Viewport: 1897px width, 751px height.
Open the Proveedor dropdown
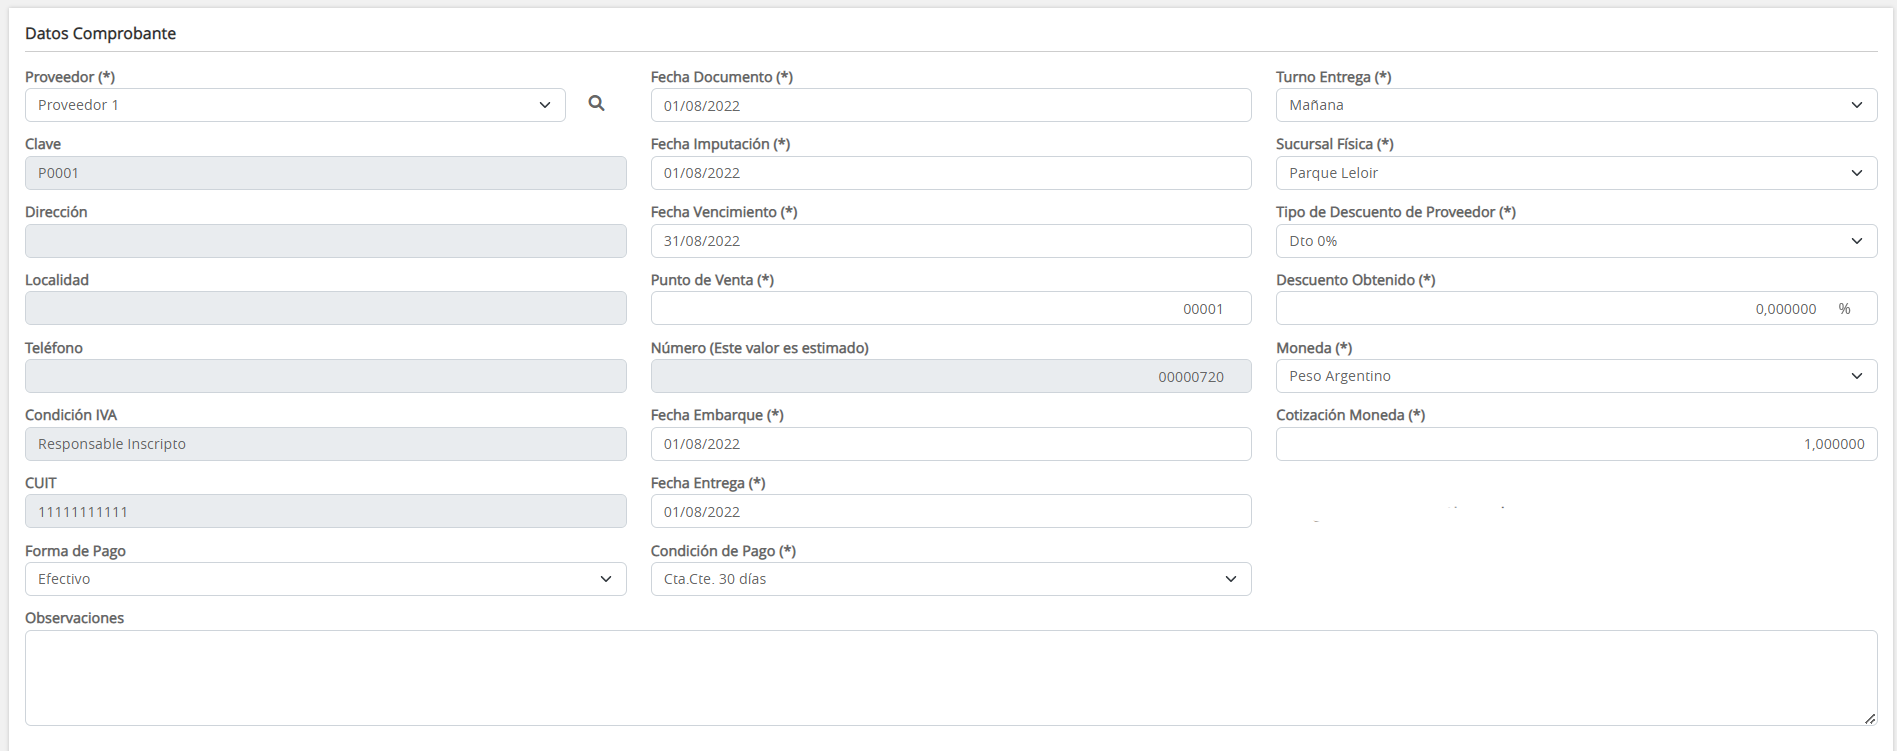pos(295,105)
